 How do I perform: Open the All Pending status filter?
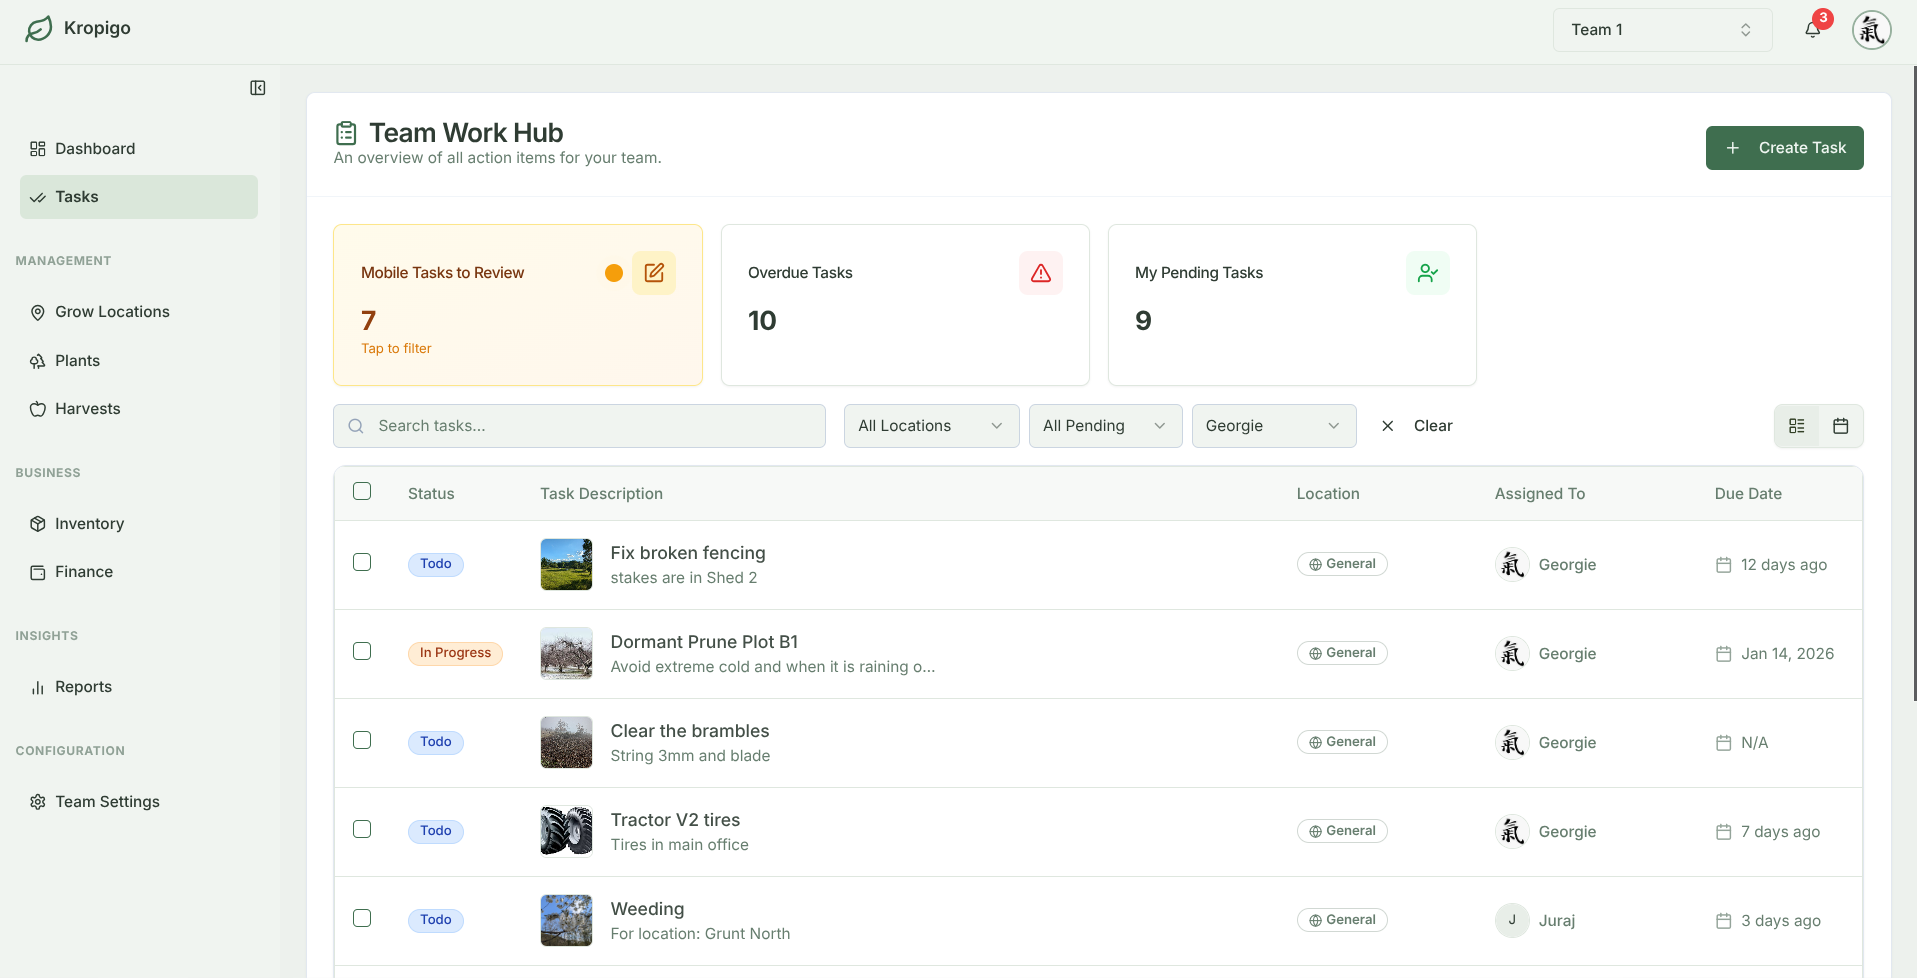click(1105, 426)
